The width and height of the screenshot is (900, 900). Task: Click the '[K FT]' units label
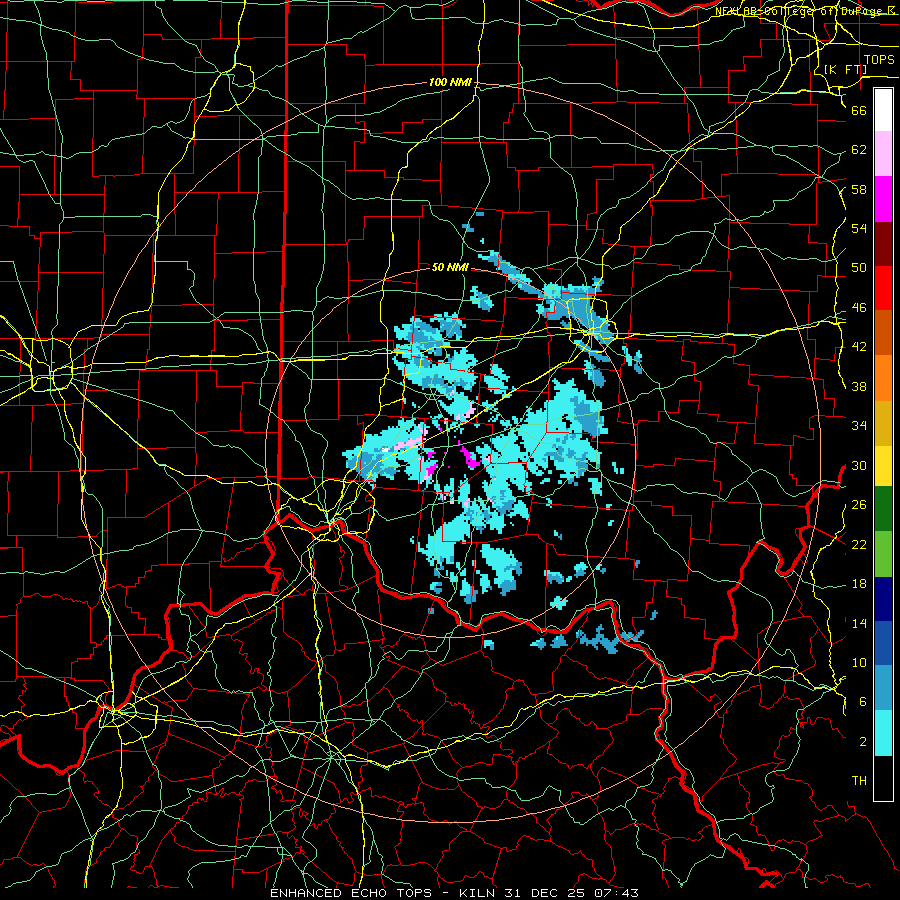[845, 69]
